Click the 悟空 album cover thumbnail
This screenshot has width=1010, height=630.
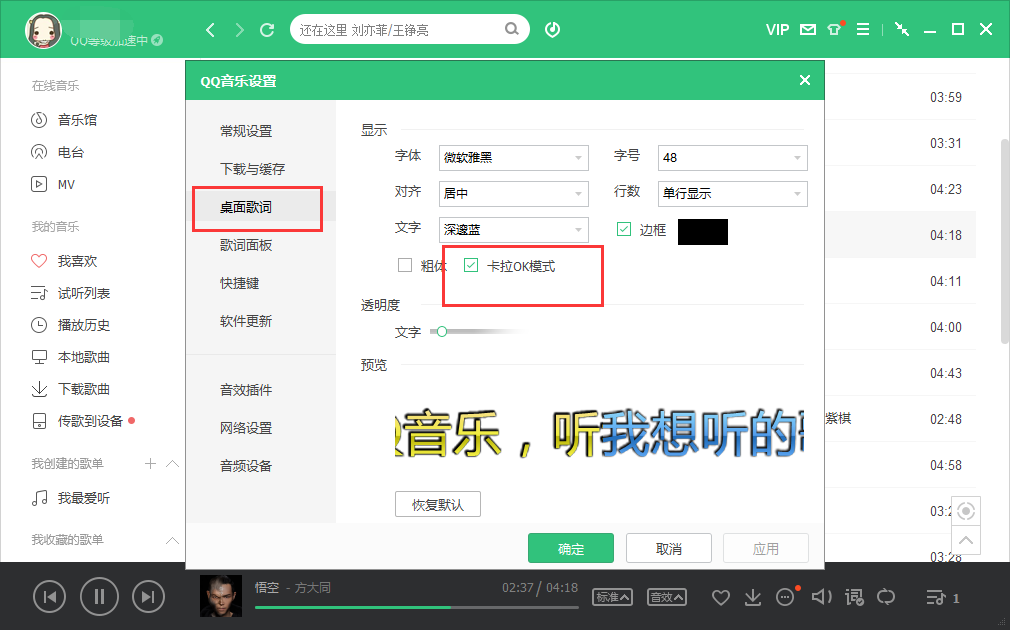(x=221, y=596)
